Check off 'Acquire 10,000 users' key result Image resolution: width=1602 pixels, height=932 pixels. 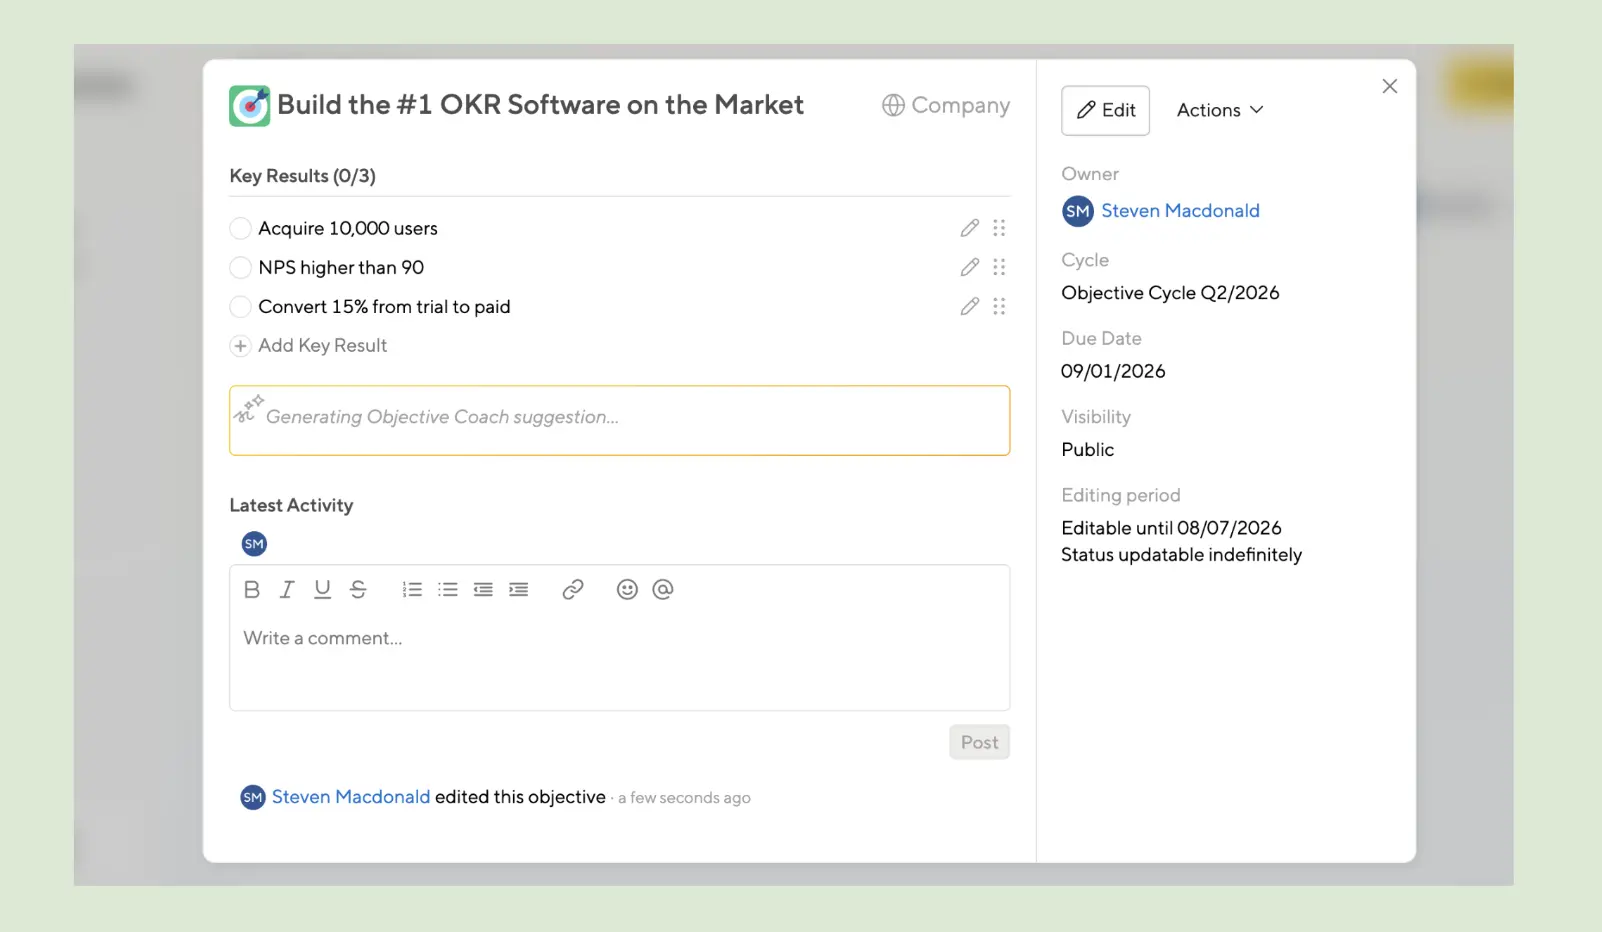pos(240,228)
